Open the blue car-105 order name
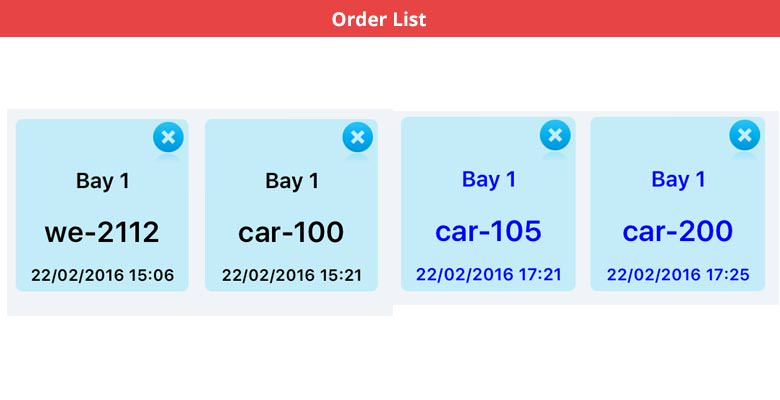Screen dimensions: 780x400 pos(488,231)
